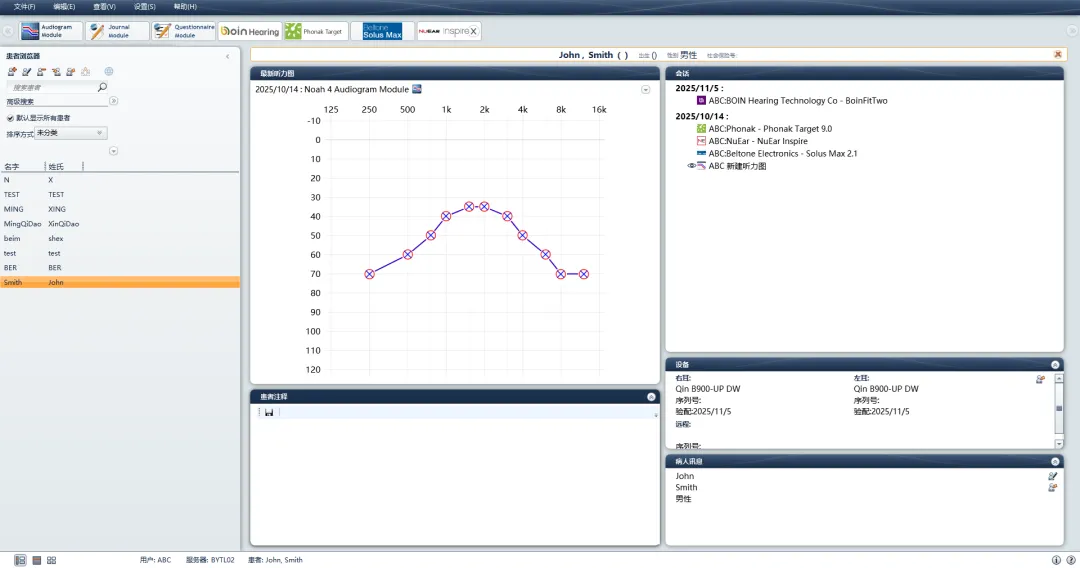Viewport: 1080px width, 568px height.
Task: Collapse the devices panel
Action: pyautogui.click(x=1055, y=365)
